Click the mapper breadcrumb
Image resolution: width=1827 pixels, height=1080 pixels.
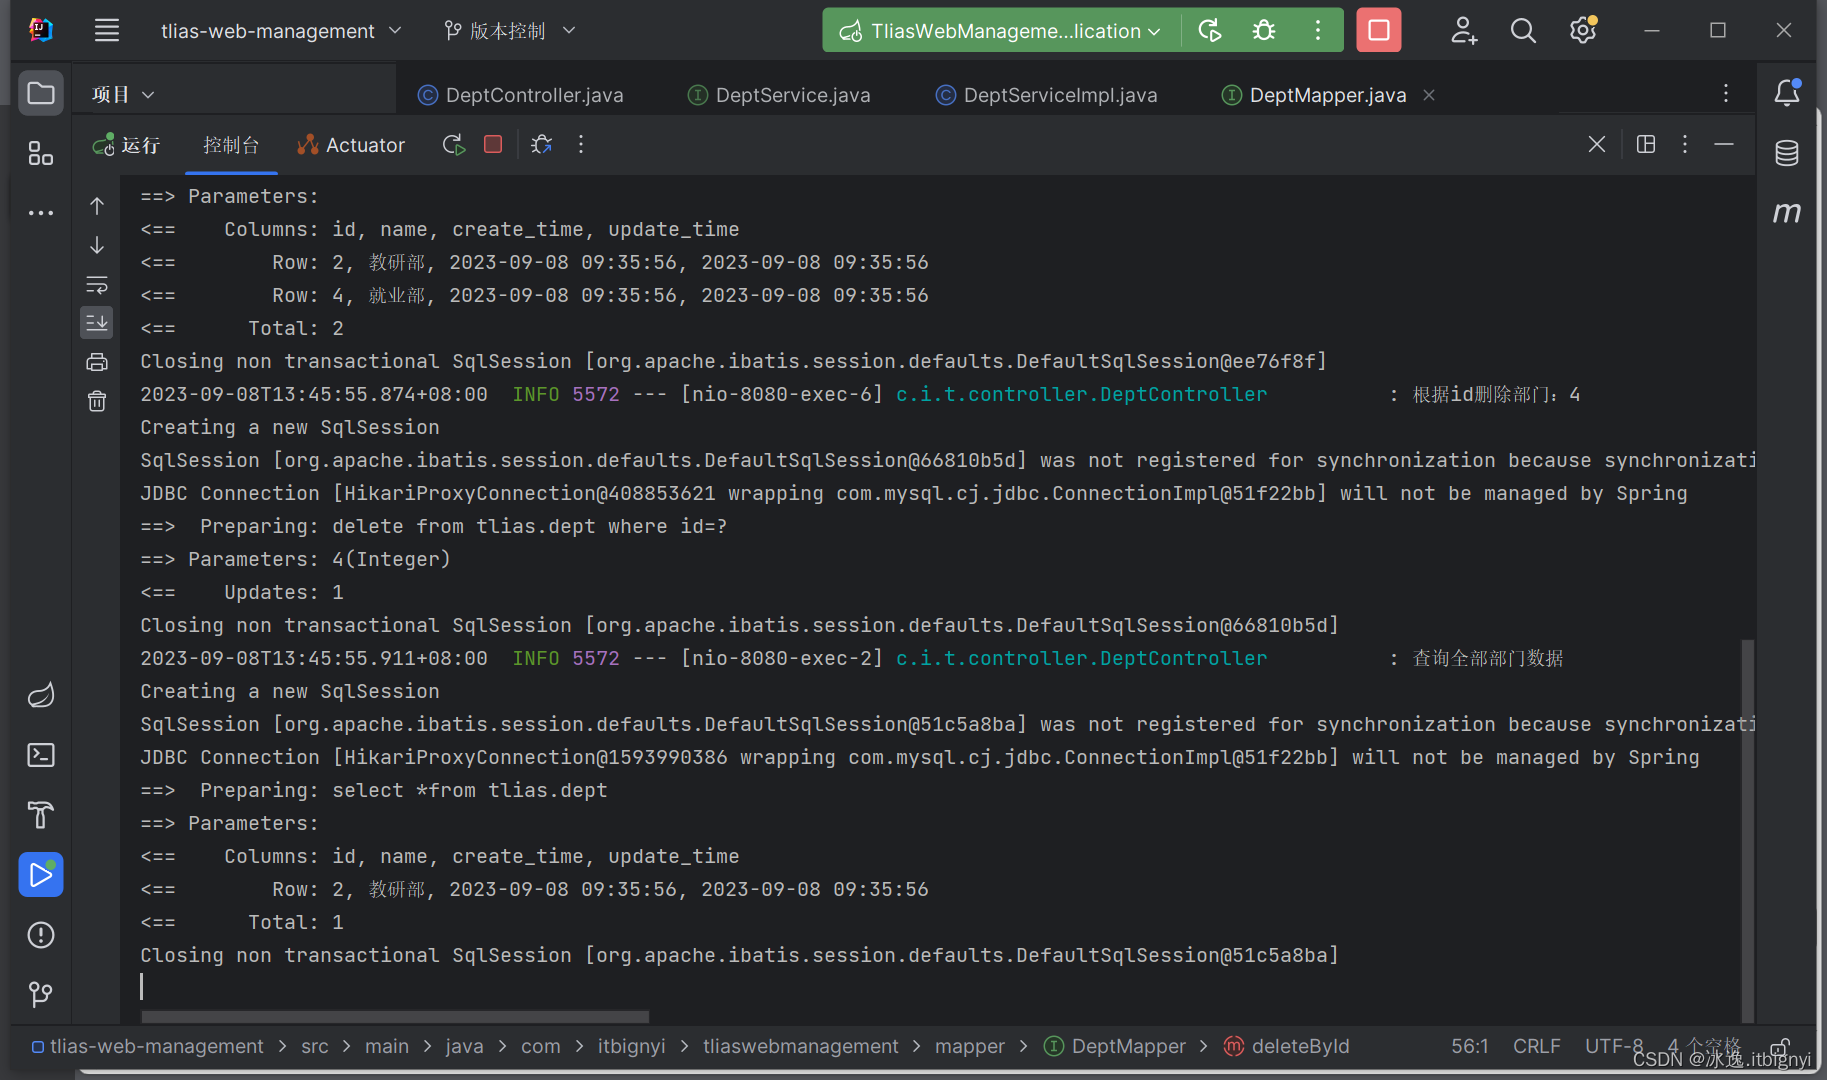970,1046
